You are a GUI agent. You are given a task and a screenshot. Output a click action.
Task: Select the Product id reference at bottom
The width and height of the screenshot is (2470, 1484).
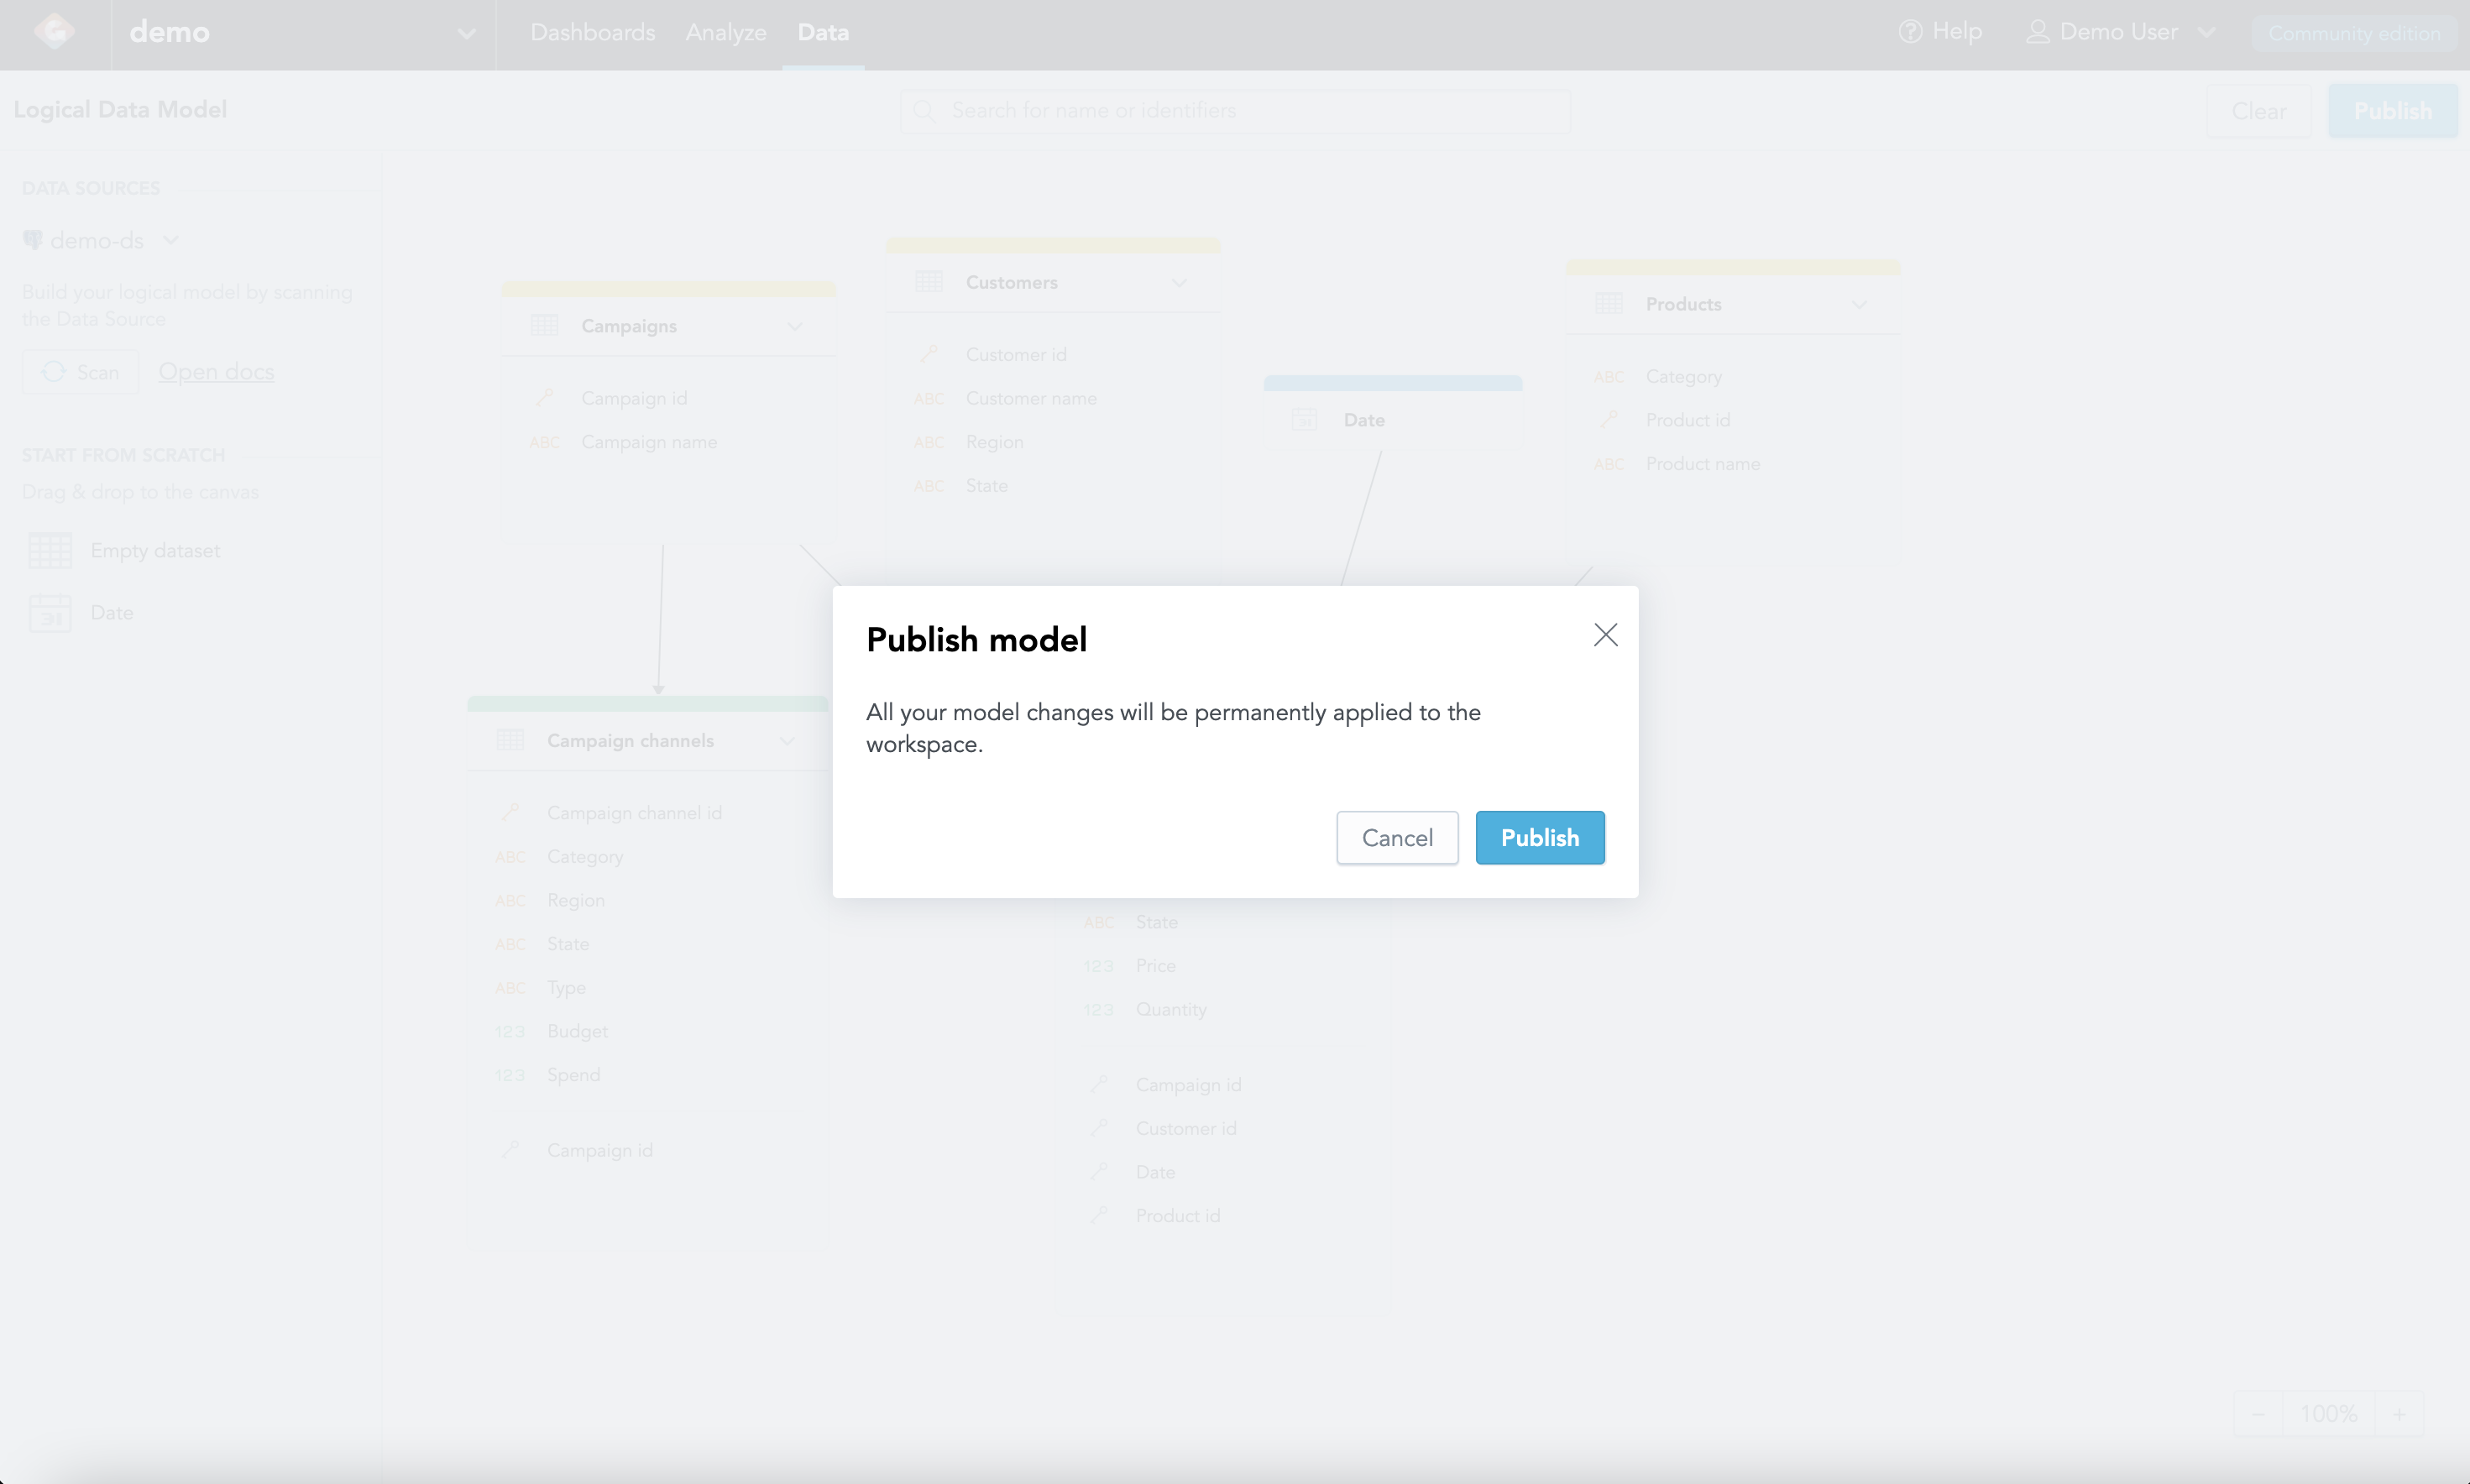1178,1216
